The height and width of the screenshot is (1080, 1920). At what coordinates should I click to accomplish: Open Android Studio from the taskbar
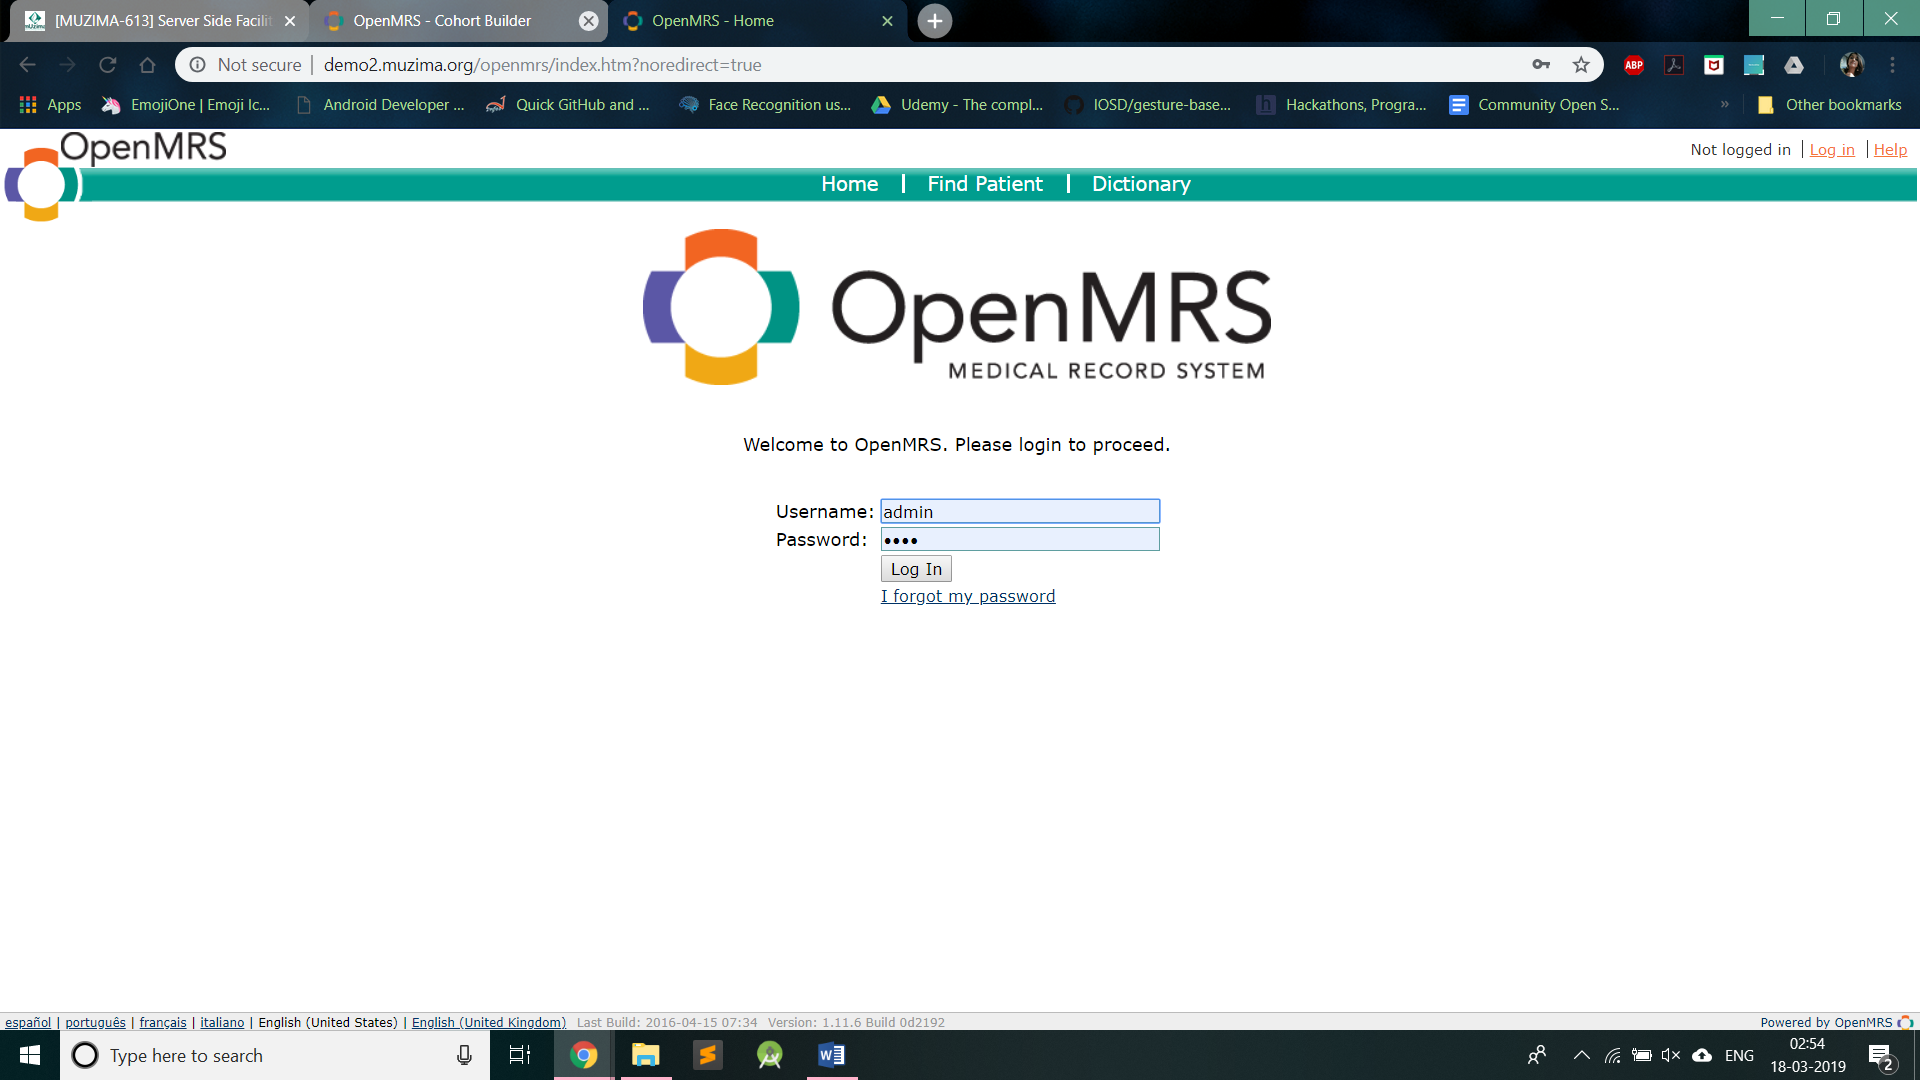tap(770, 1055)
